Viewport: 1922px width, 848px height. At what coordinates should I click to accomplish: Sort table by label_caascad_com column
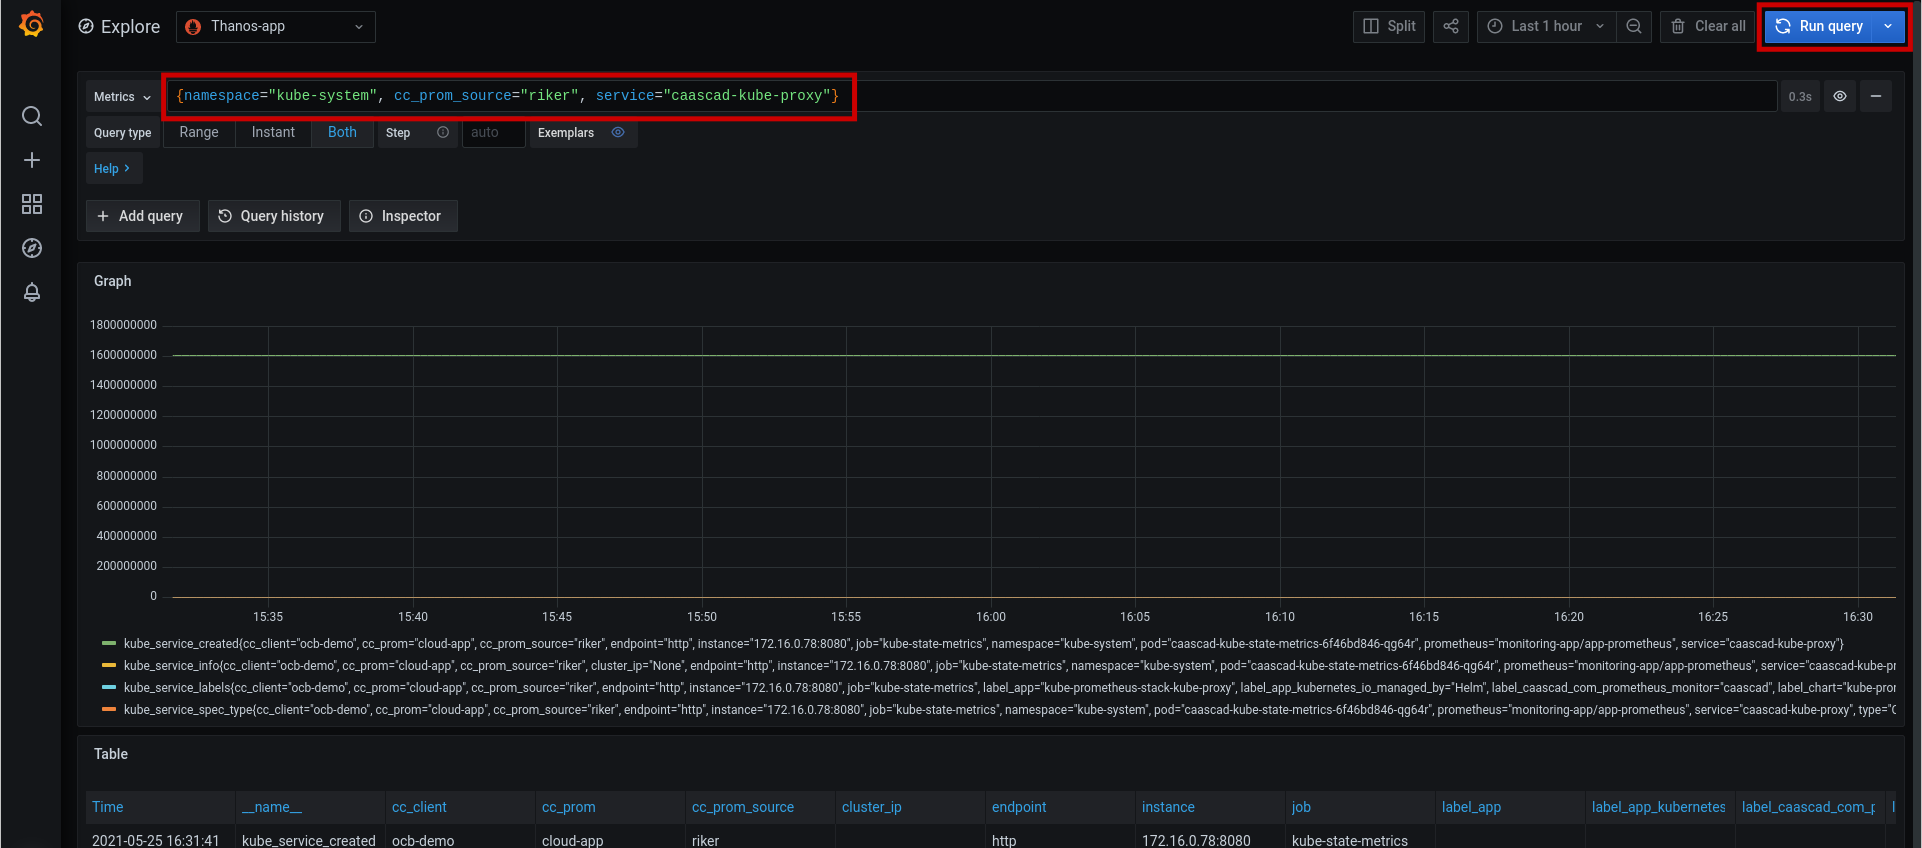click(1808, 807)
